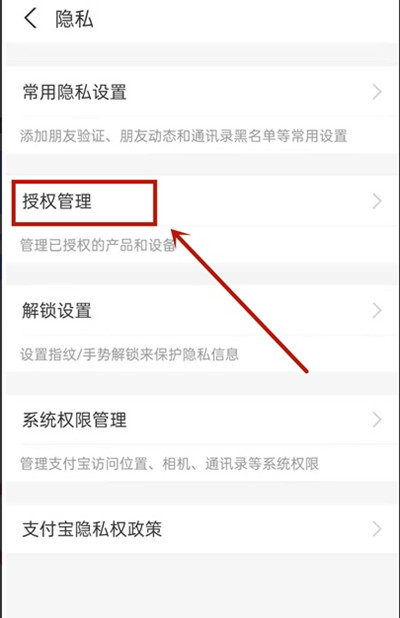Click the 隐私 page title
The width and height of the screenshot is (400, 618).
[x=74, y=19]
